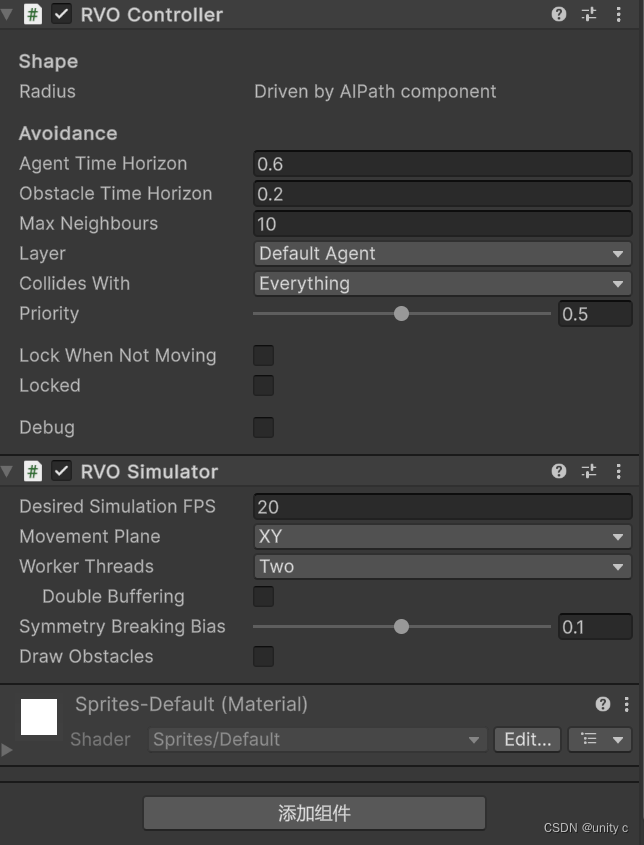Open the preset selector for RVO Controller
644x845 pixels.
click(589, 14)
